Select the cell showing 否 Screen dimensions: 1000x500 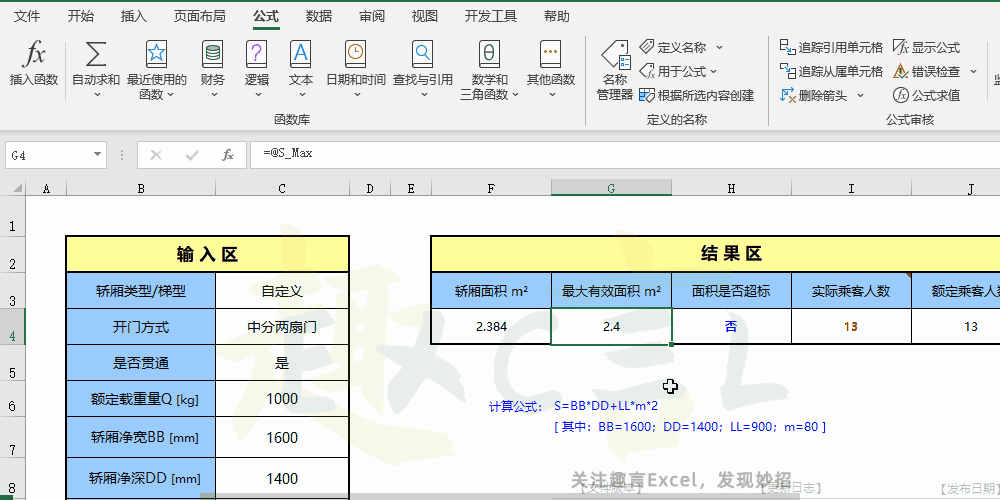[x=731, y=327]
